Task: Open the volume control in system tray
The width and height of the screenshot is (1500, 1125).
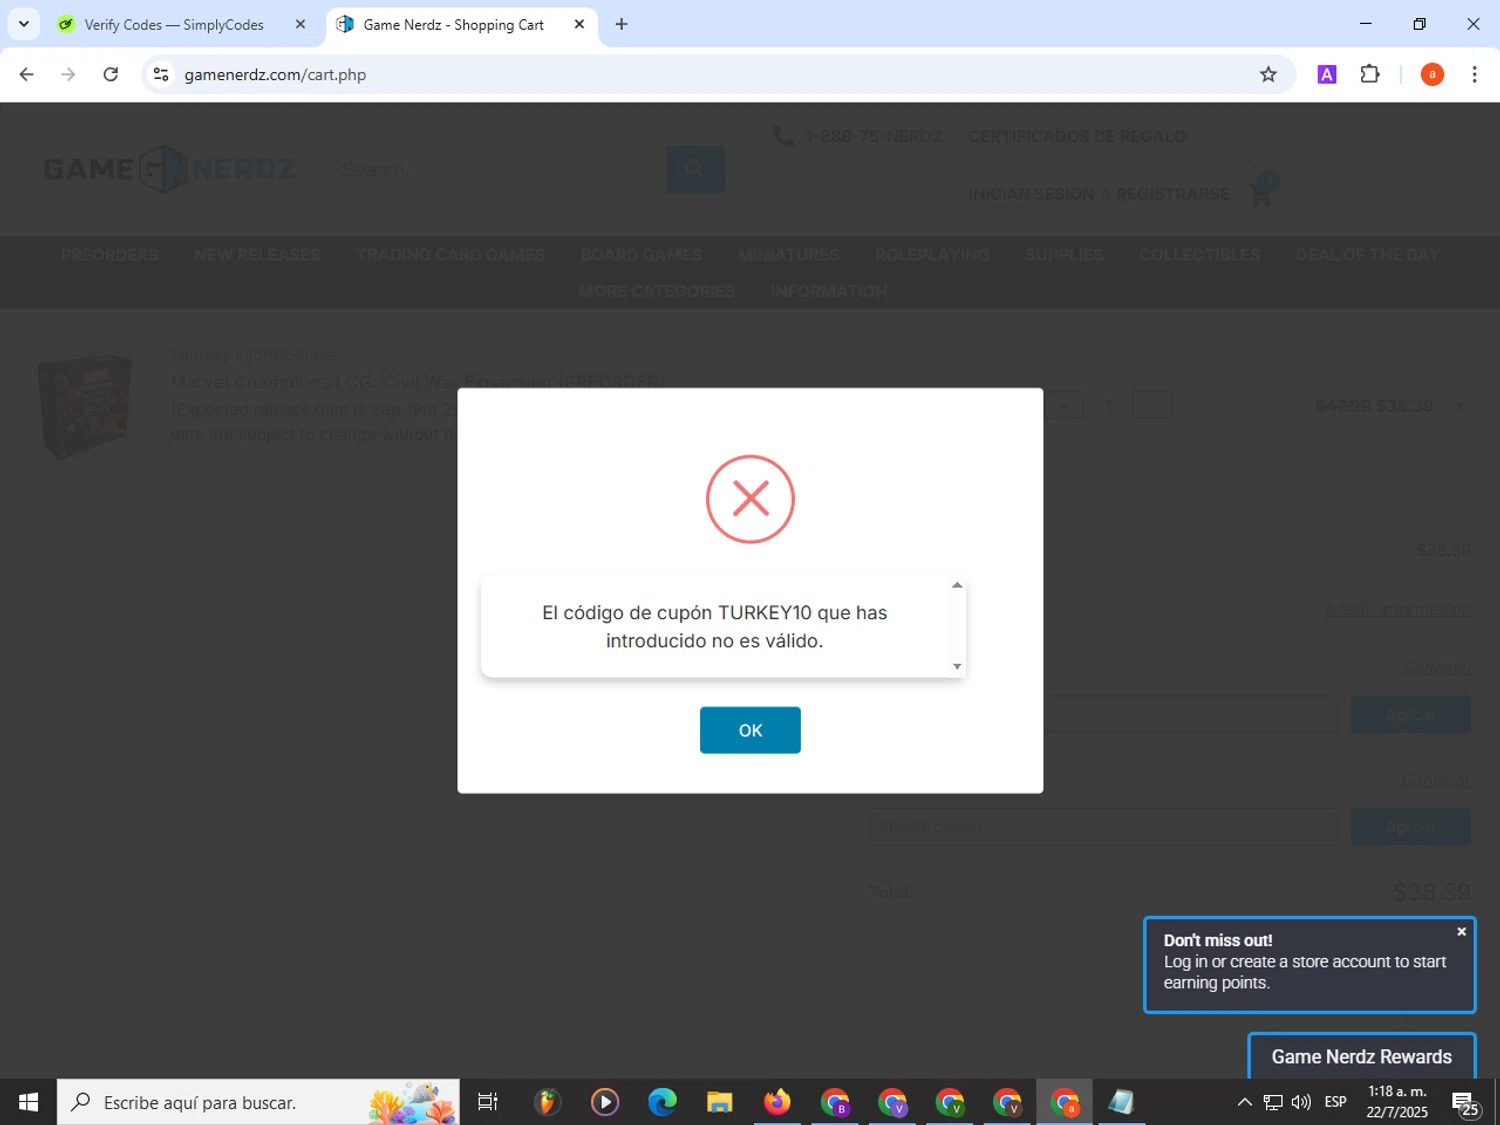Action: click(x=1301, y=1102)
